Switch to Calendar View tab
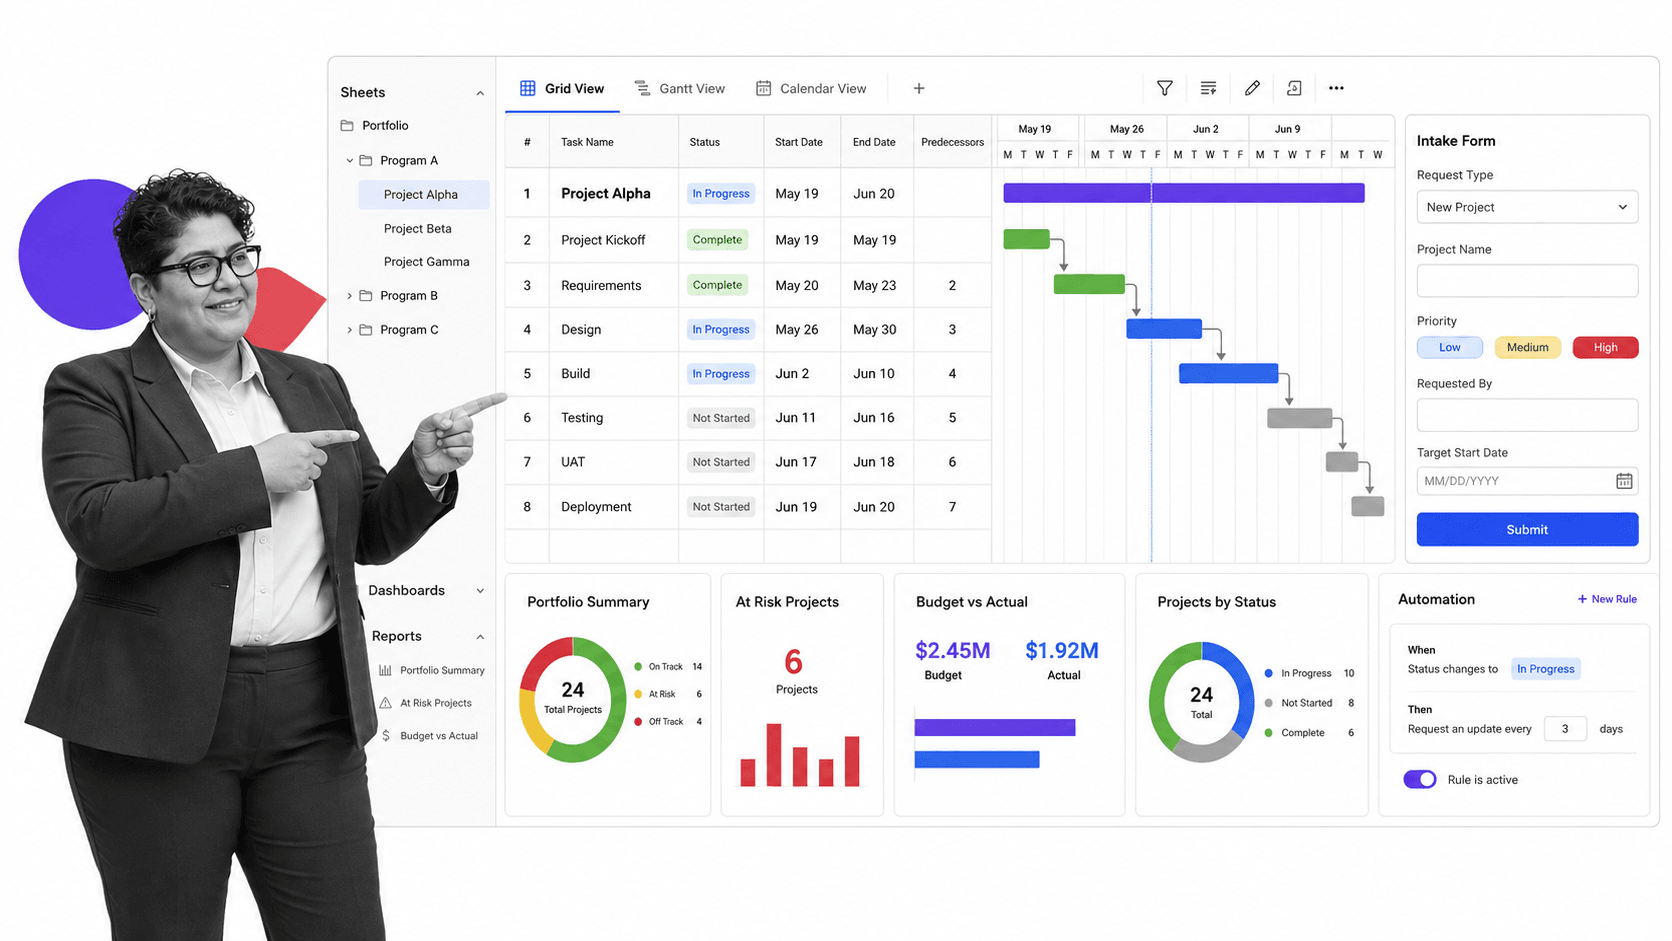Screen dimensions: 1672x941 point(811,88)
